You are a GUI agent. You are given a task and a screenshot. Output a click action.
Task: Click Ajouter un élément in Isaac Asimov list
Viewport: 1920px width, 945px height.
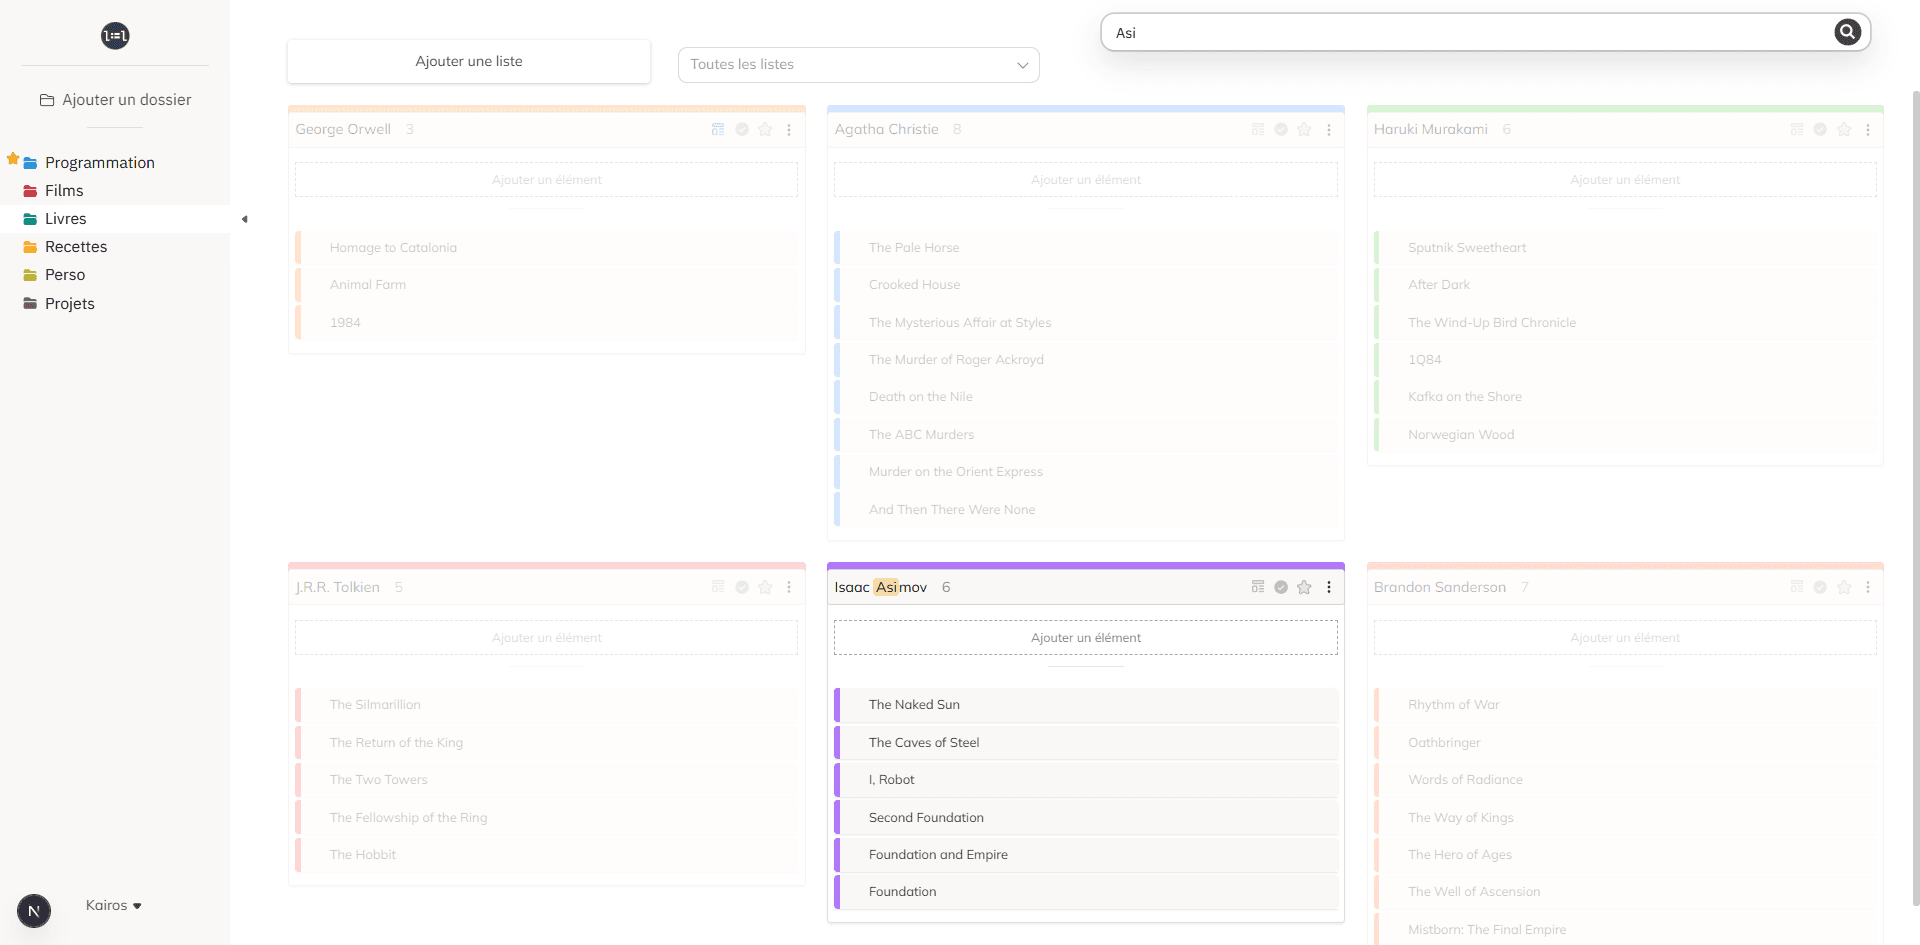pyautogui.click(x=1086, y=638)
